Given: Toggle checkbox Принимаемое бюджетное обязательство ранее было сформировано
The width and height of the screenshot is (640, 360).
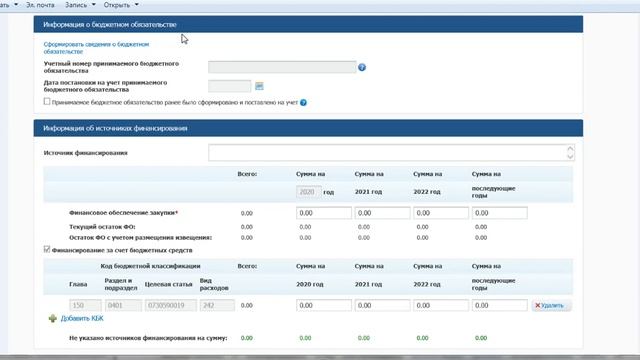Looking at the screenshot, I should click(x=47, y=101).
